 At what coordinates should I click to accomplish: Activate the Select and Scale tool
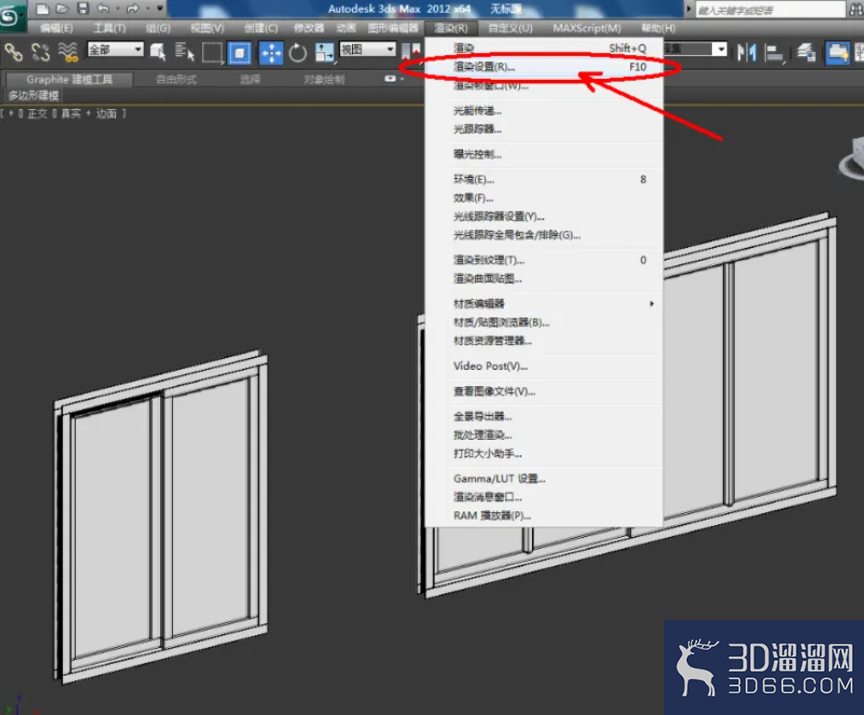(324, 53)
